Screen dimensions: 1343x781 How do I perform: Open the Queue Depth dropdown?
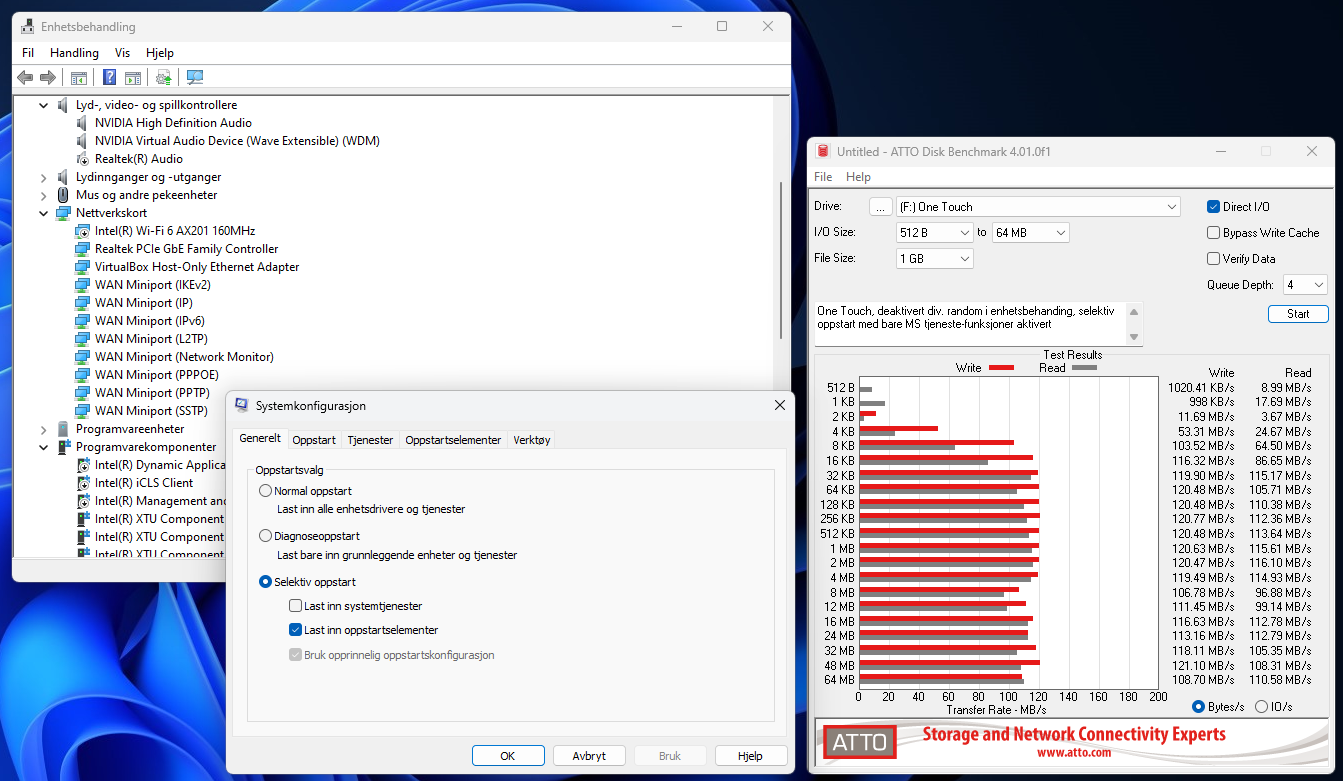click(1305, 285)
